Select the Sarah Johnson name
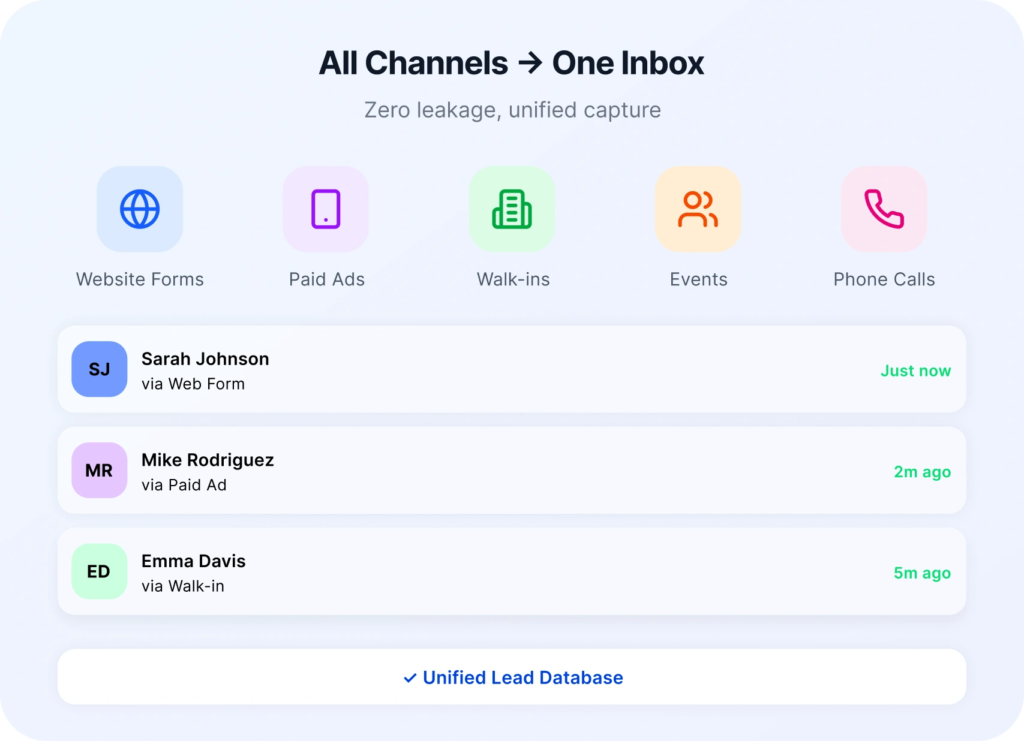This screenshot has height=741, width=1024. [205, 359]
